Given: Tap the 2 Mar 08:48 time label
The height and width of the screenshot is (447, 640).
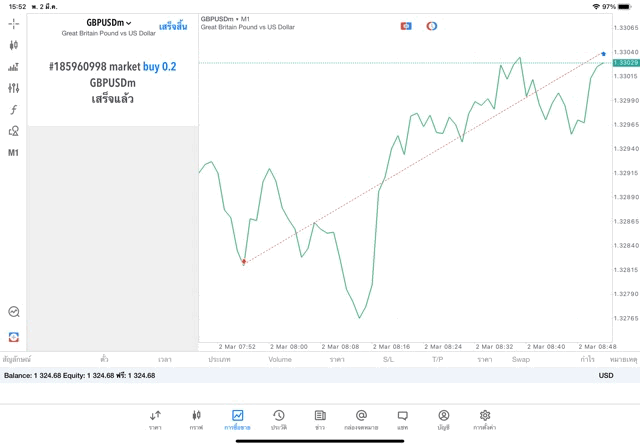Looking at the screenshot, I should [597, 347].
